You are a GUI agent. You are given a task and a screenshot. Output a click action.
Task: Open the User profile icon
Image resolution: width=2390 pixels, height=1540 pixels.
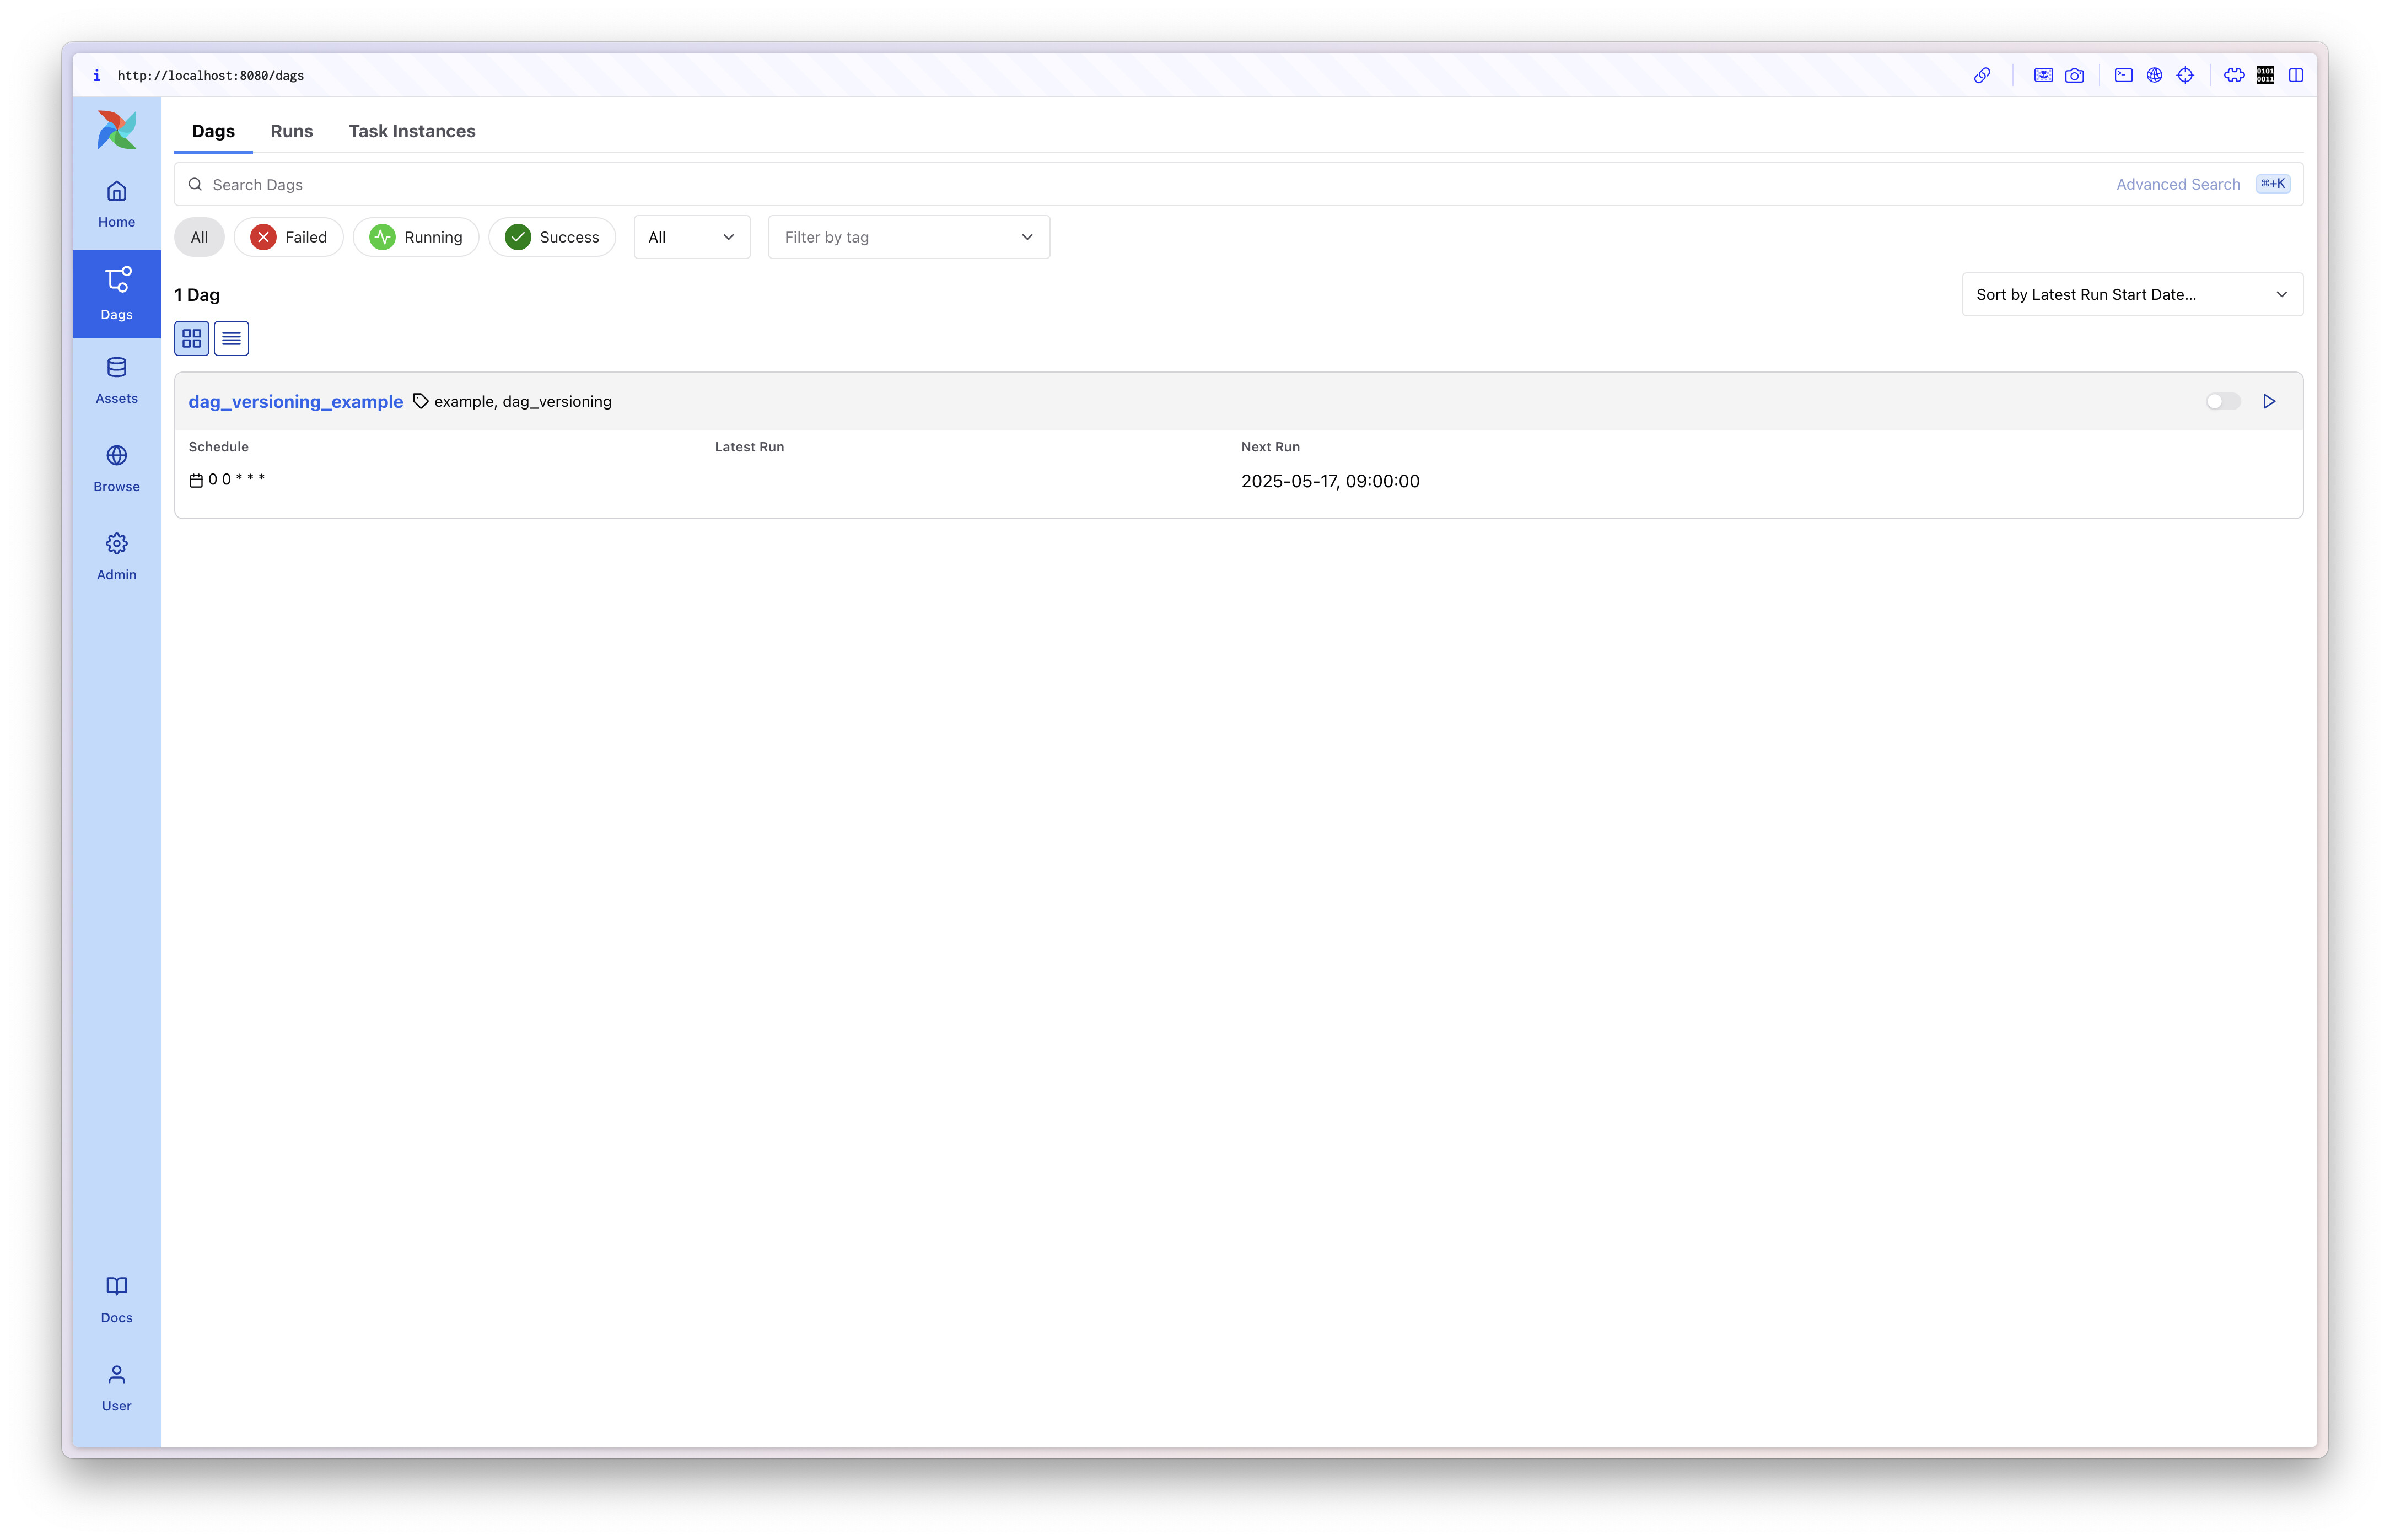pyautogui.click(x=116, y=1387)
